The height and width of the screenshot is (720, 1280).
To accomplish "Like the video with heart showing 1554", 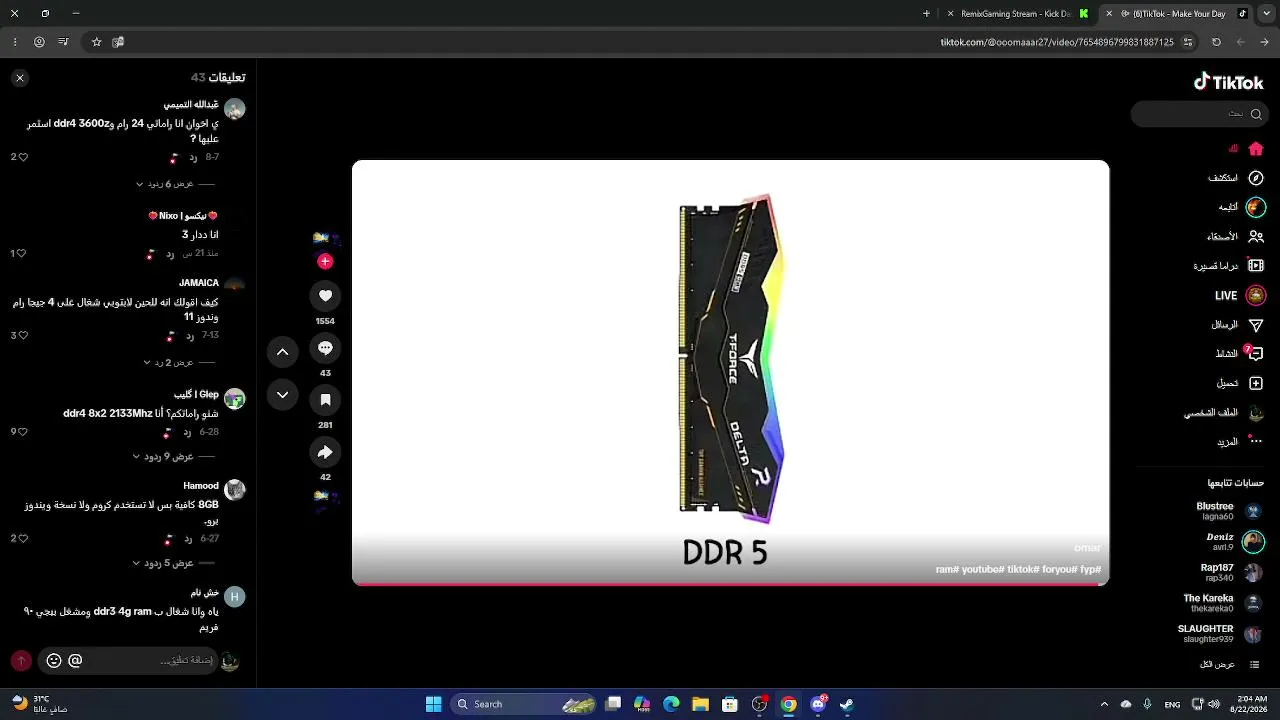I will (x=325, y=296).
